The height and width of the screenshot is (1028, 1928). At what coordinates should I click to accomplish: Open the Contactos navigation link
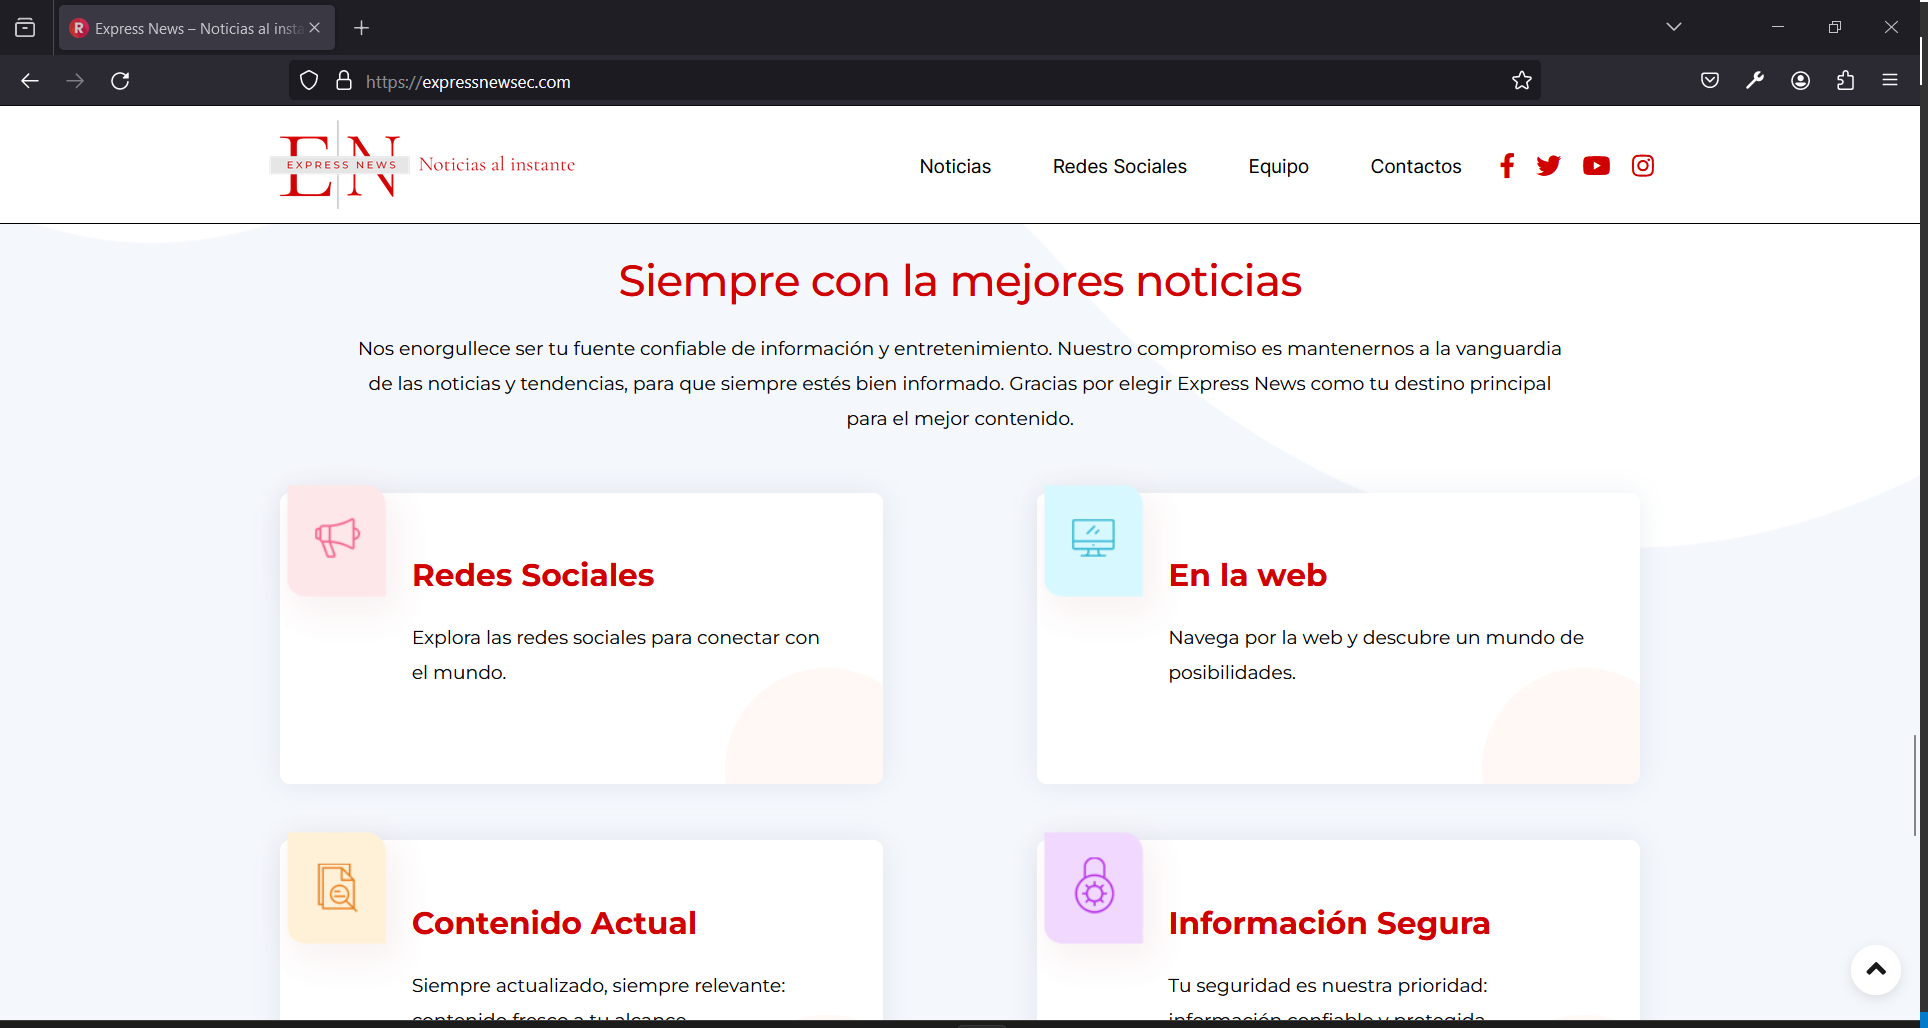(x=1416, y=167)
